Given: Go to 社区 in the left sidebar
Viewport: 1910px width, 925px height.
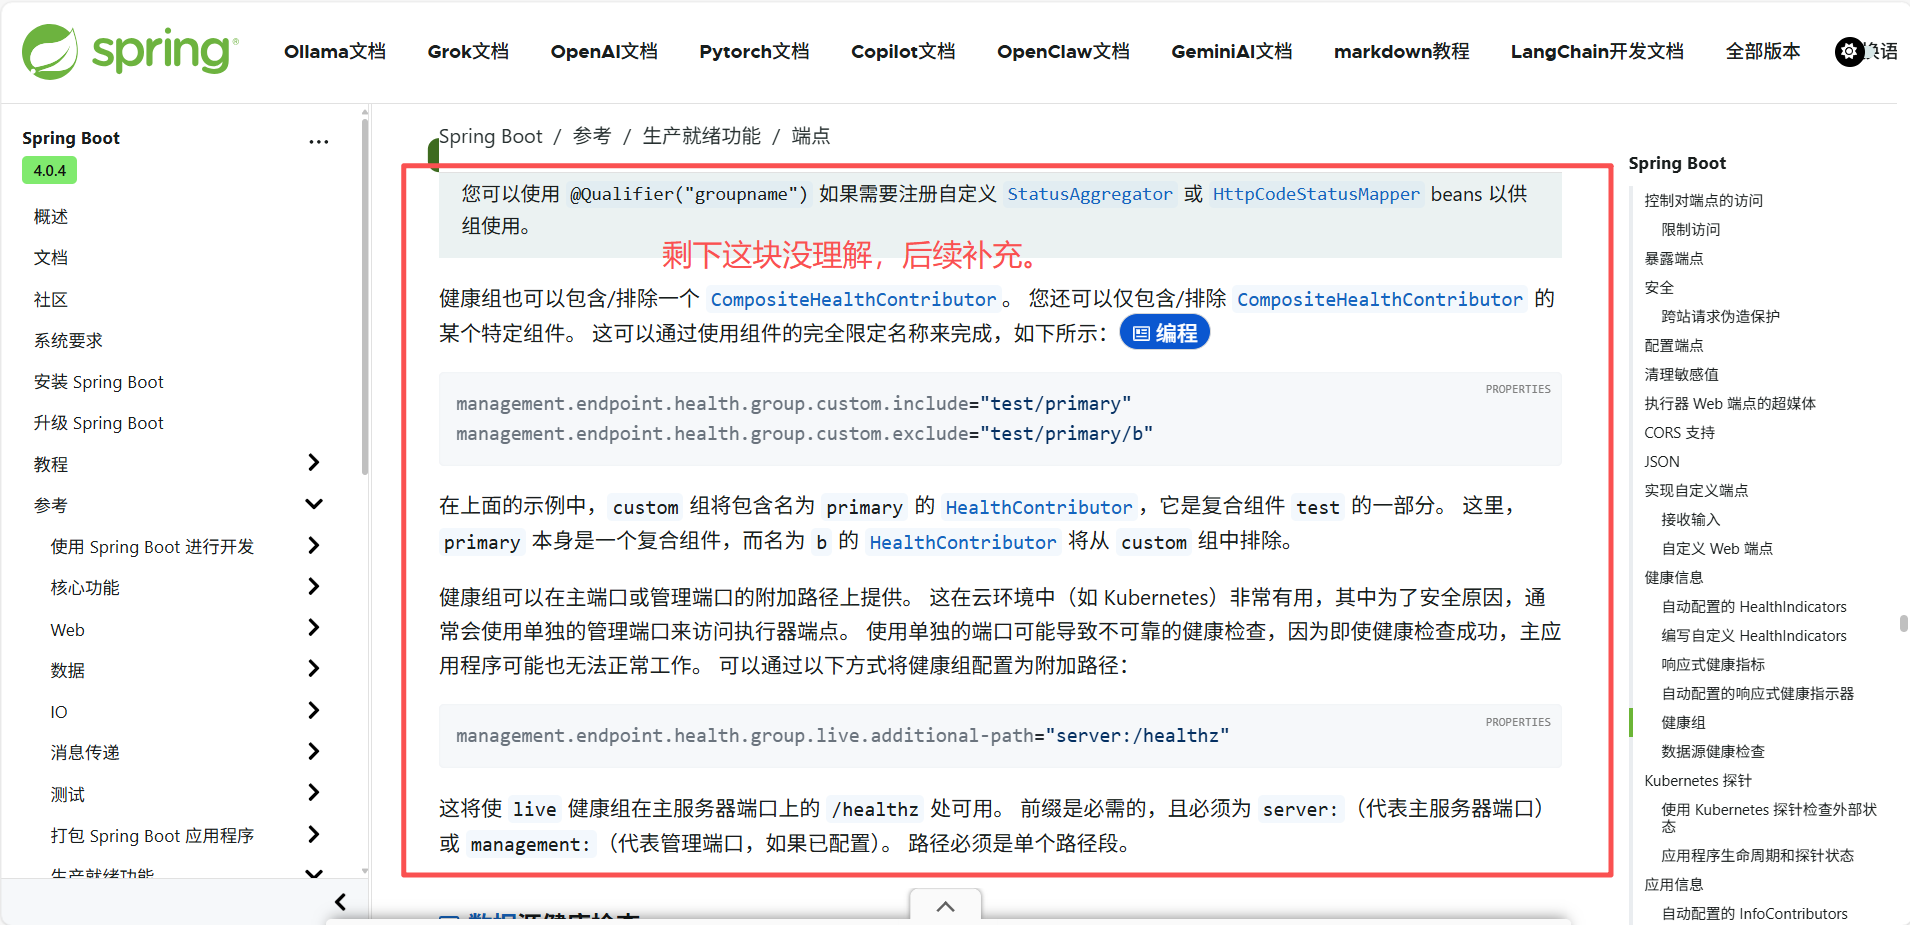Looking at the screenshot, I should pos(51,300).
